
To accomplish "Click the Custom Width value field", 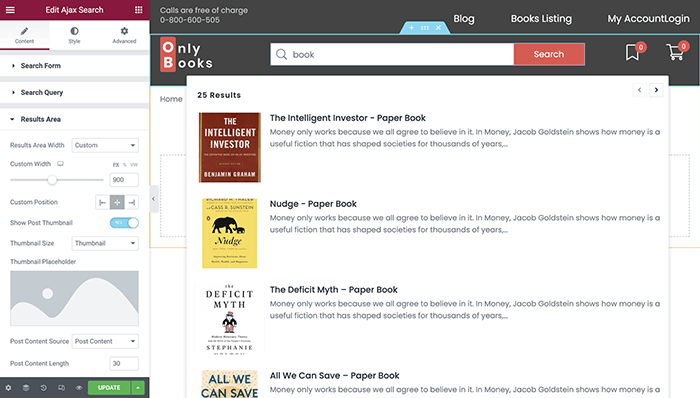I will (x=124, y=180).
